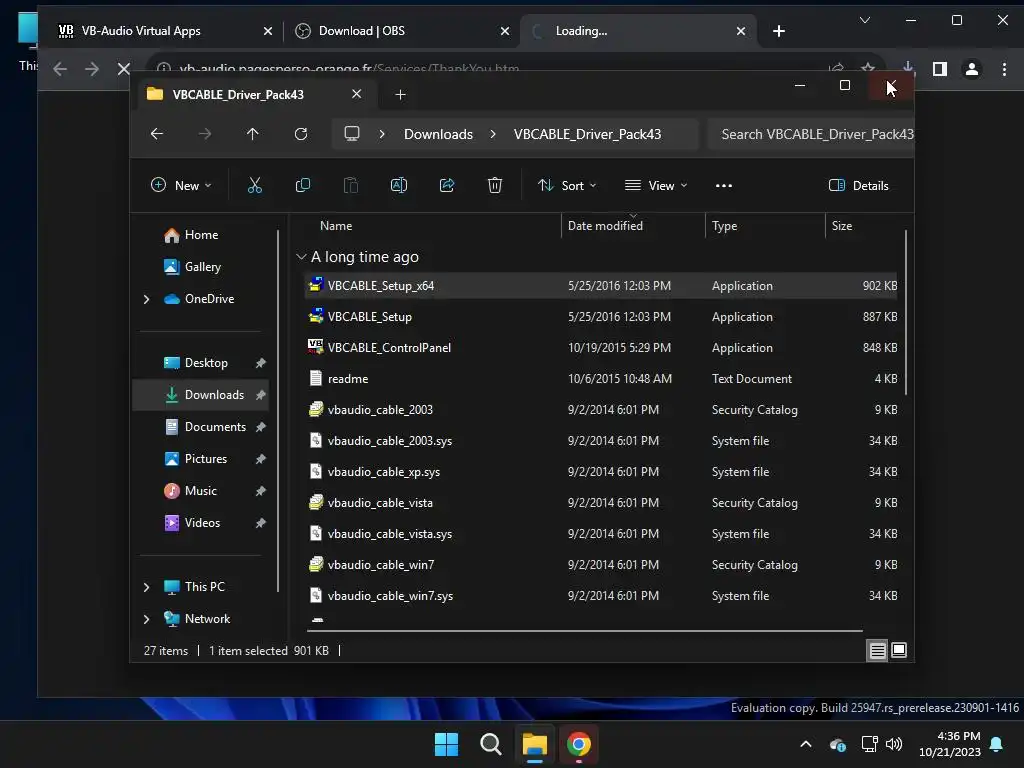The image size is (1024, 768).
Task: Click the Rename icon in toolbar
Action: tap(398, 185)
